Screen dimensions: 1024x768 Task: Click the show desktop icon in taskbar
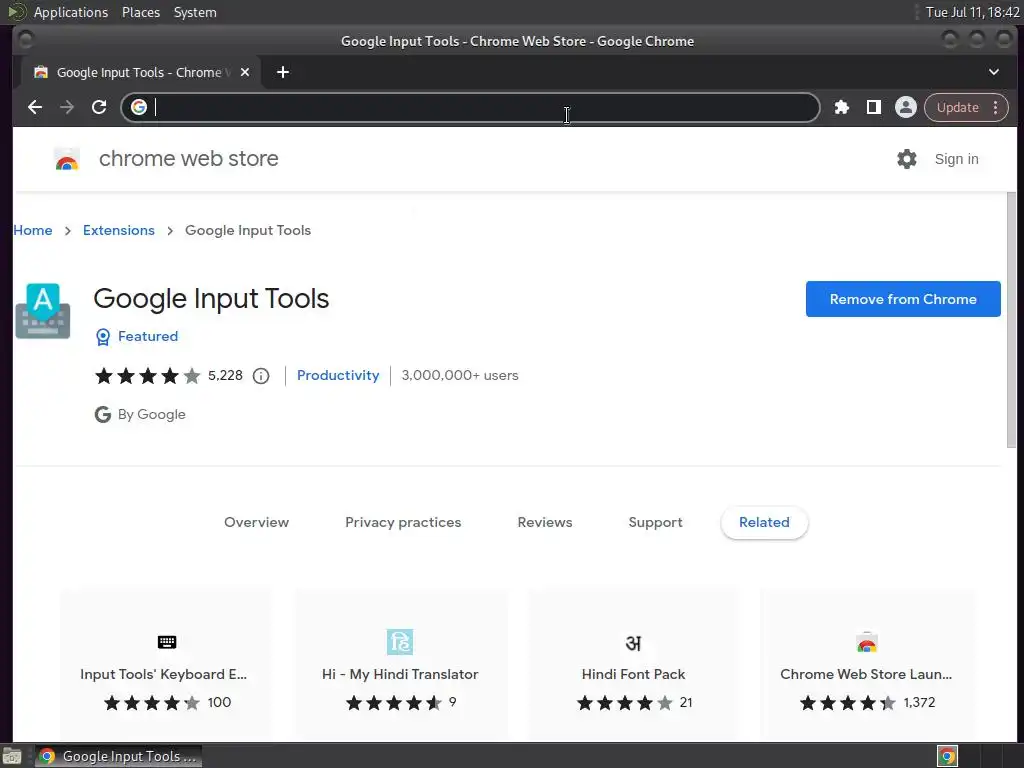tap(11, 756)
